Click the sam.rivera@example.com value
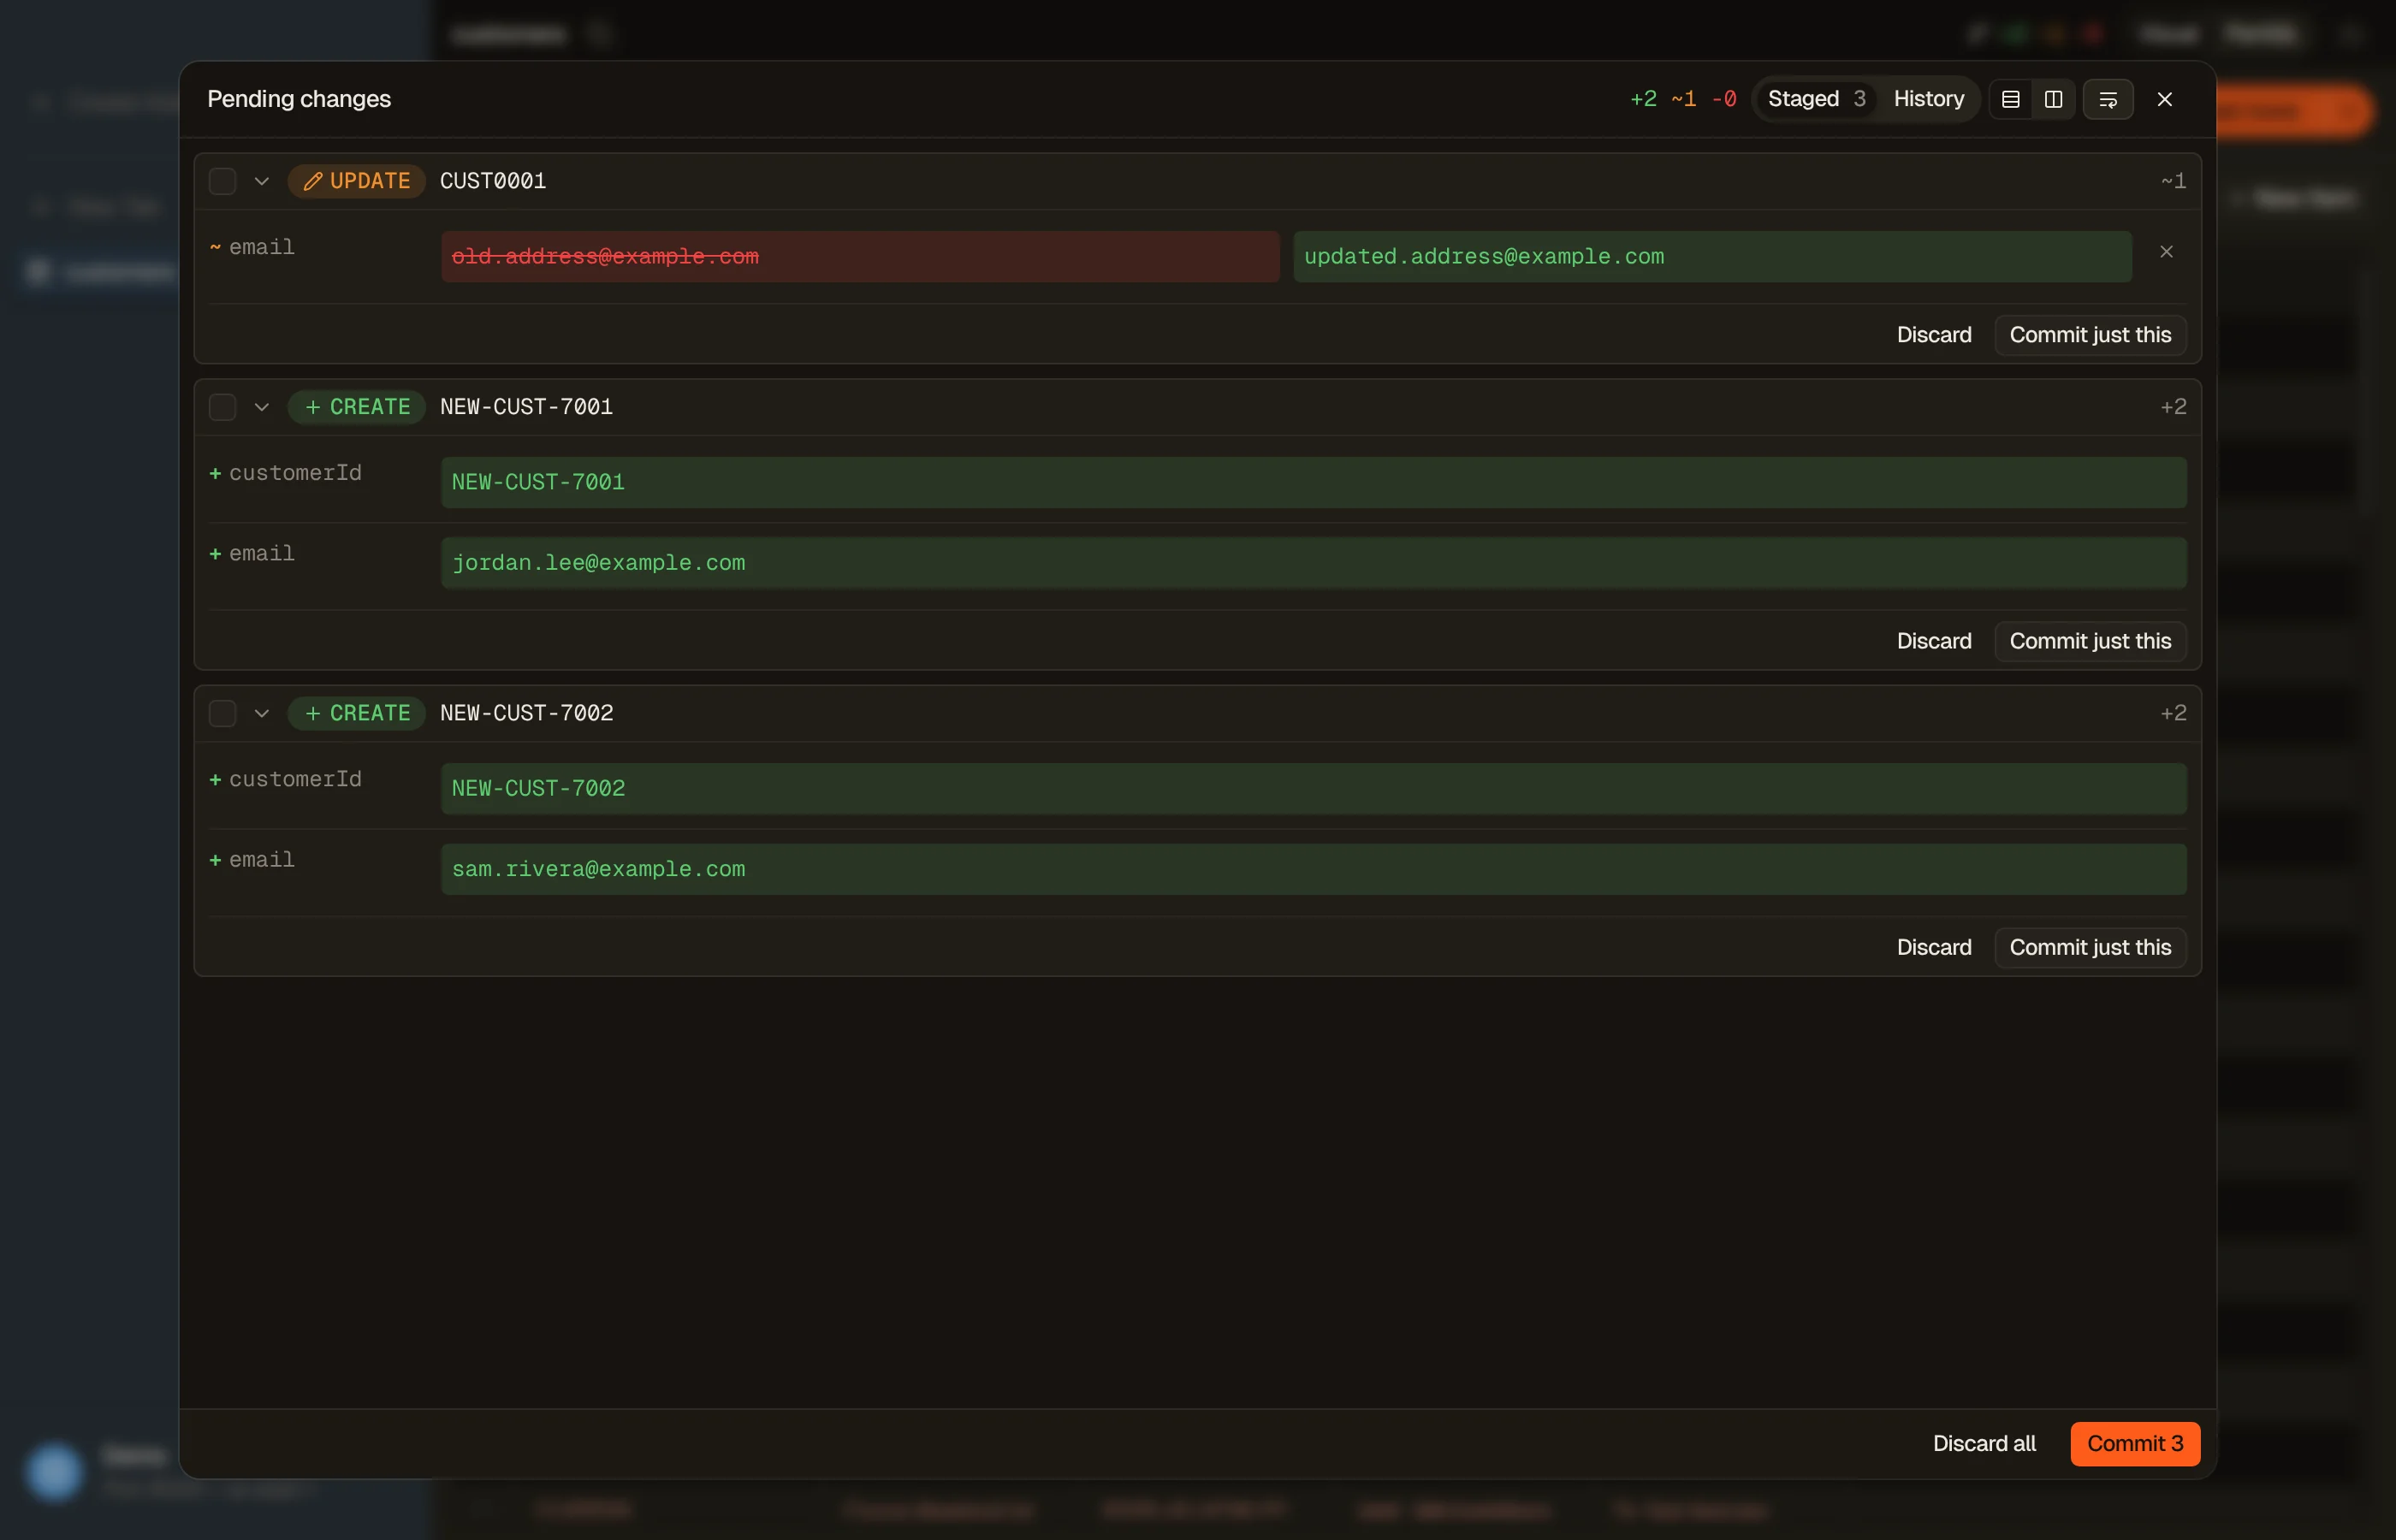Image resolution: width=2396 pixels, height=1540 pixels. point(1313,869)
